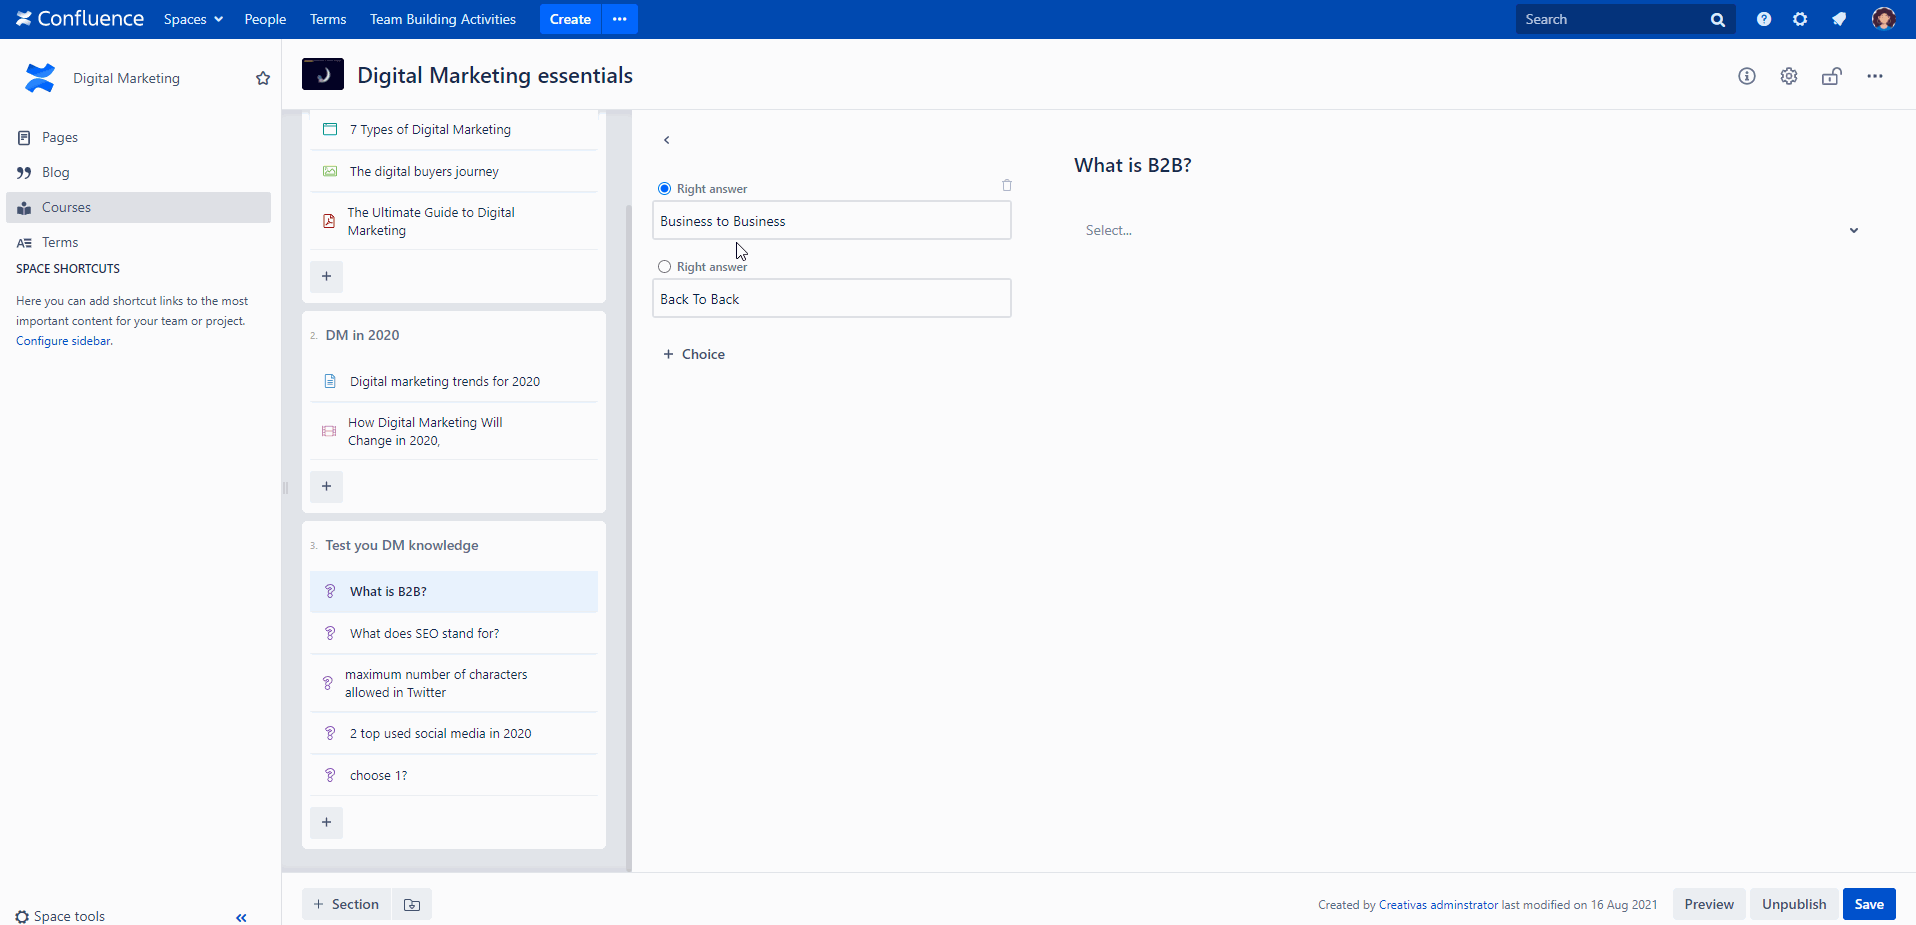Open Courses in the sidebar
The image size is (1916, 925).
pyautogui.click(x=66, y=207)
